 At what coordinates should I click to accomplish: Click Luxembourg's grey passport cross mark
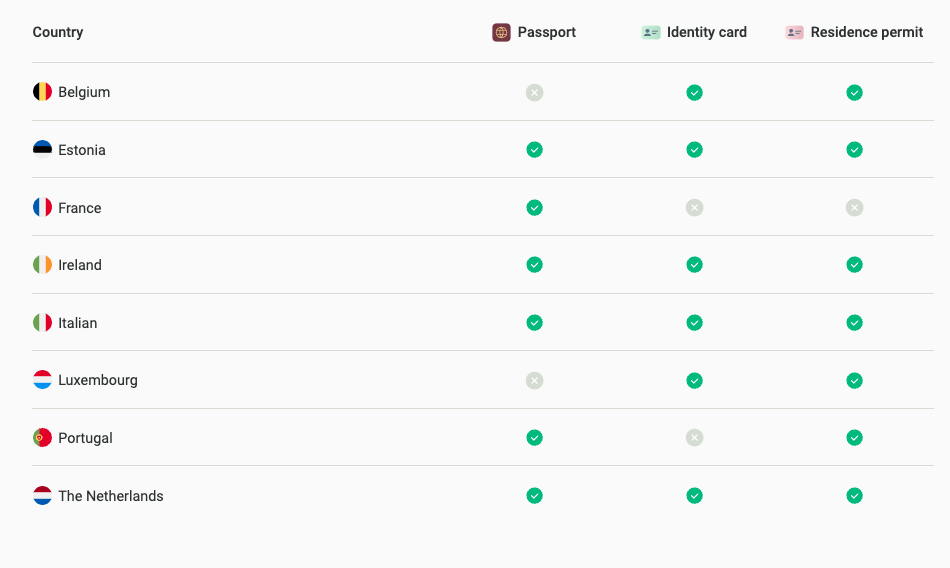click(535, 381)
